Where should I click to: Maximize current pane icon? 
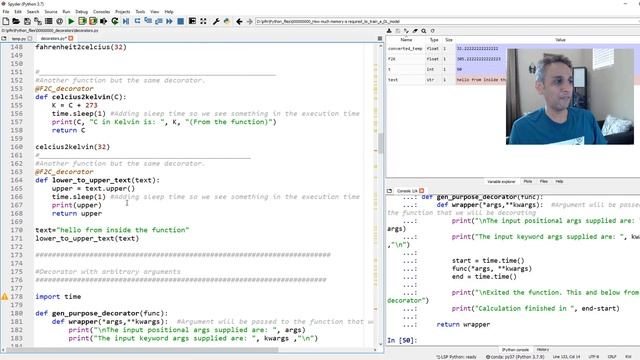coord(192,21)
